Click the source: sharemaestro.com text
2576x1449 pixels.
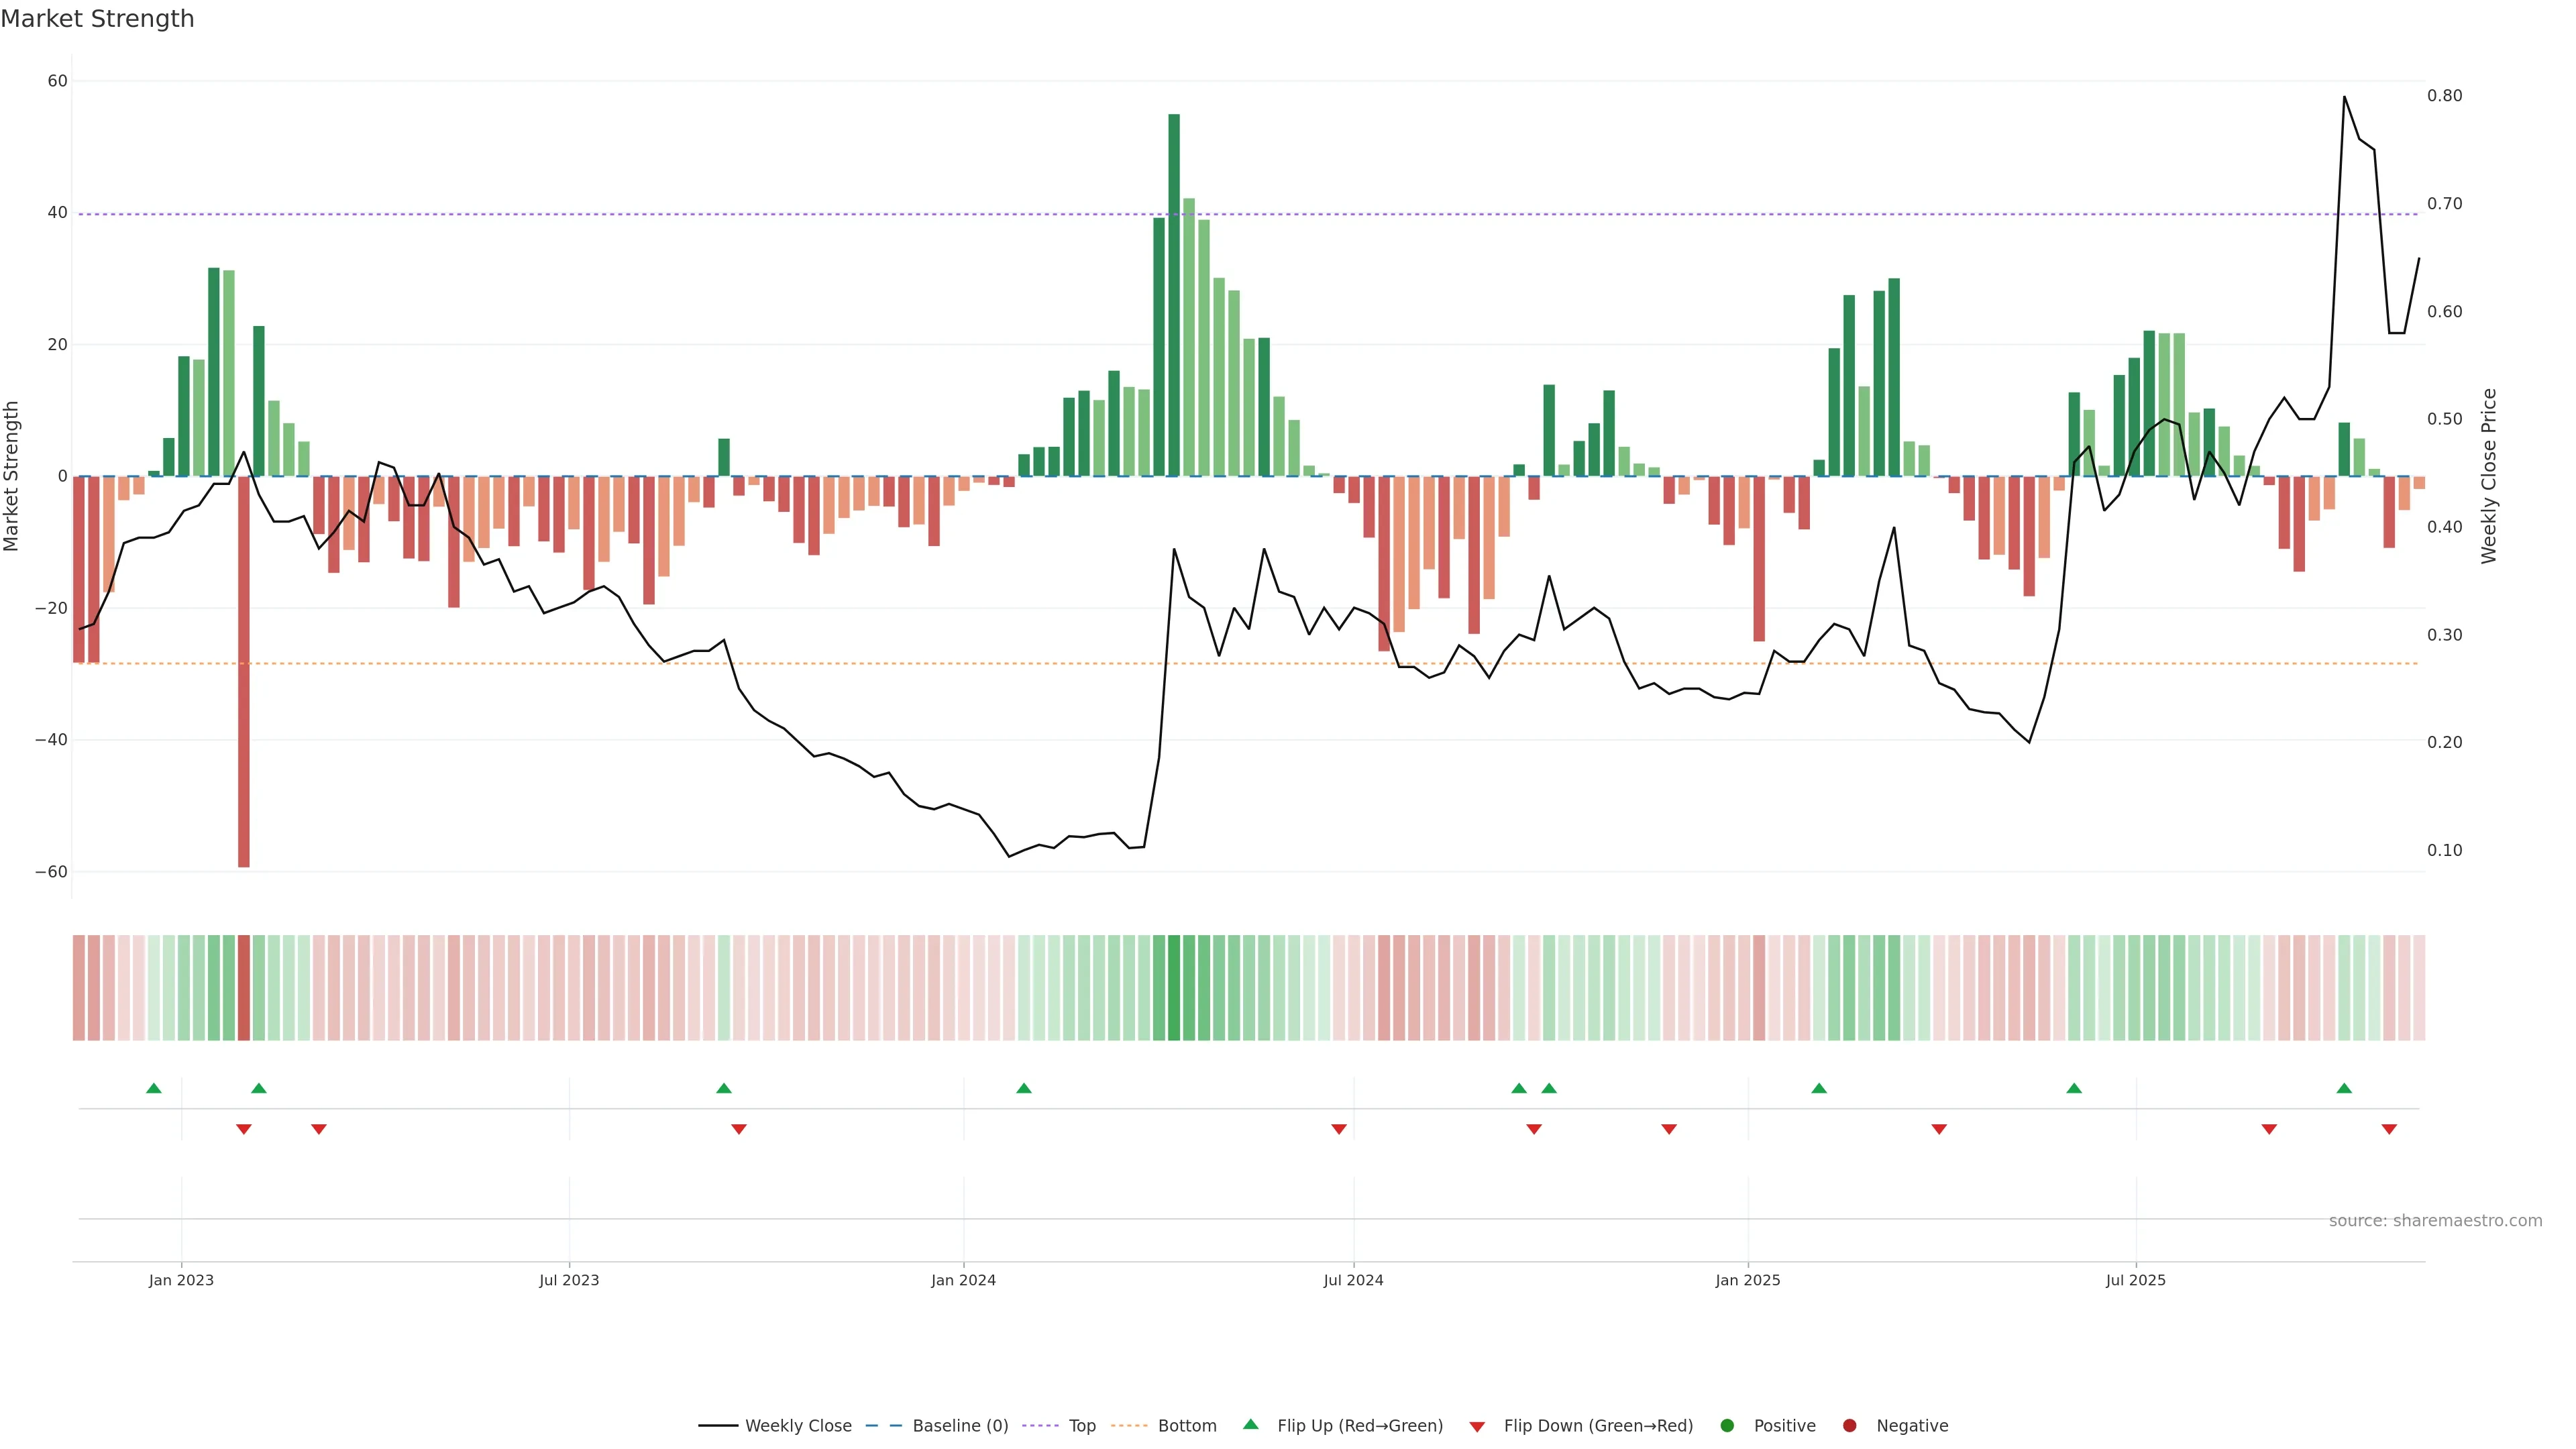[2435, 1221]
